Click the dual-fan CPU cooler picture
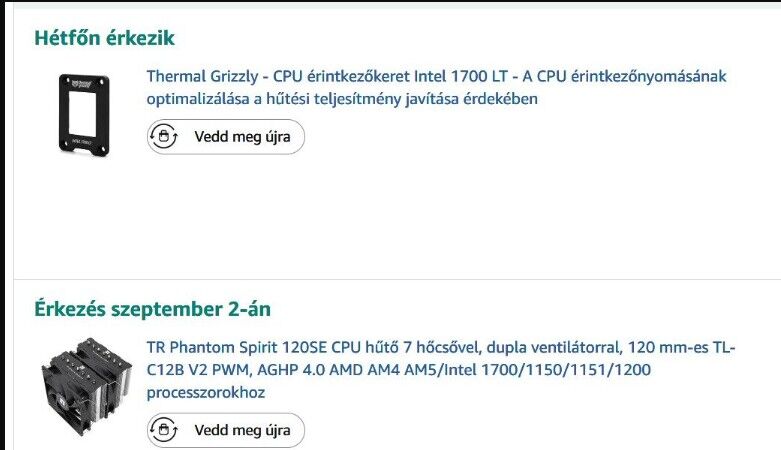The image size is (781, 450). 86,387
